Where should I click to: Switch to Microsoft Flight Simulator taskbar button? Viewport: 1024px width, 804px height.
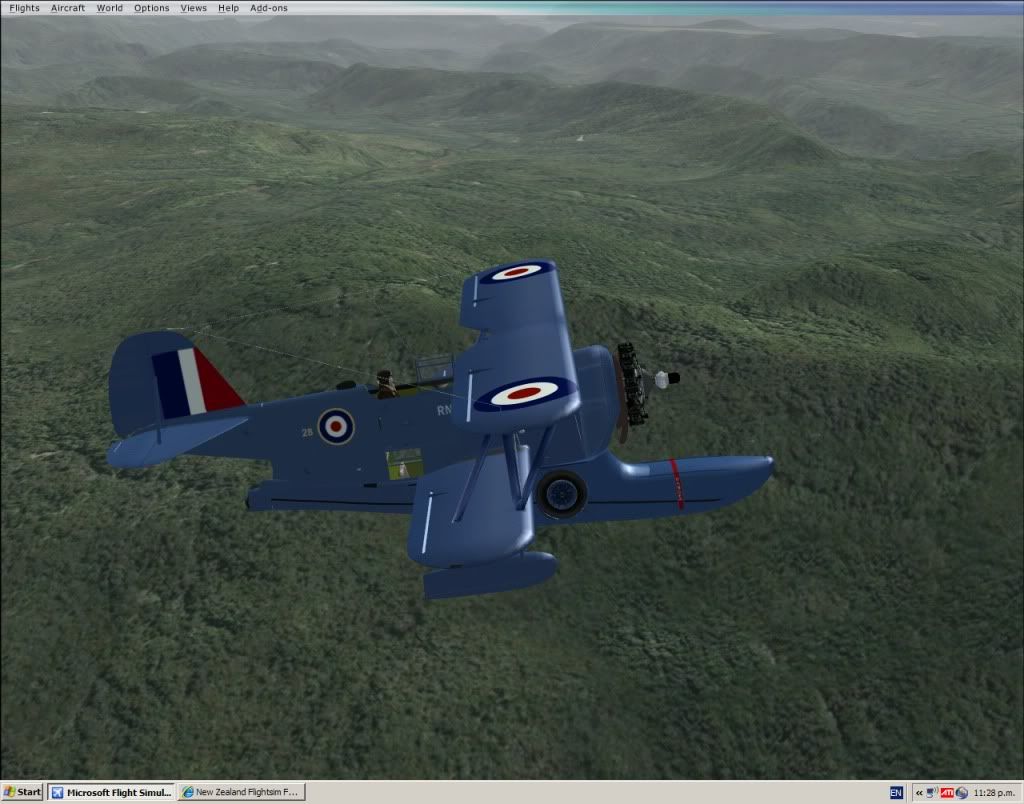coord(111,792)
